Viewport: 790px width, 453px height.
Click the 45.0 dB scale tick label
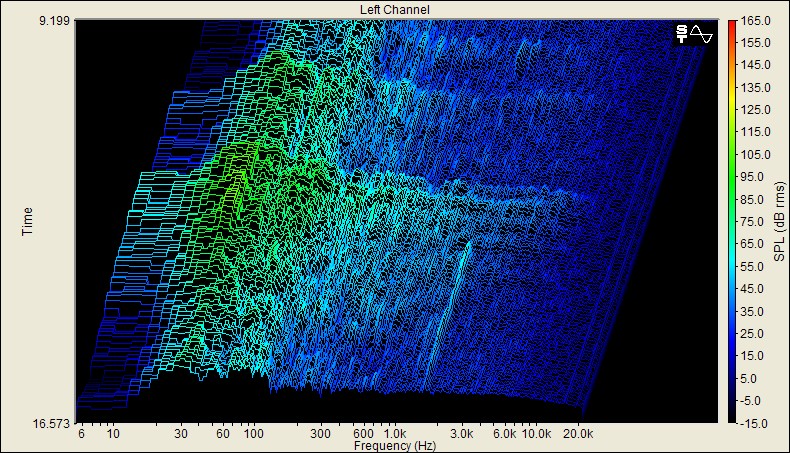[x=754, y=289]
